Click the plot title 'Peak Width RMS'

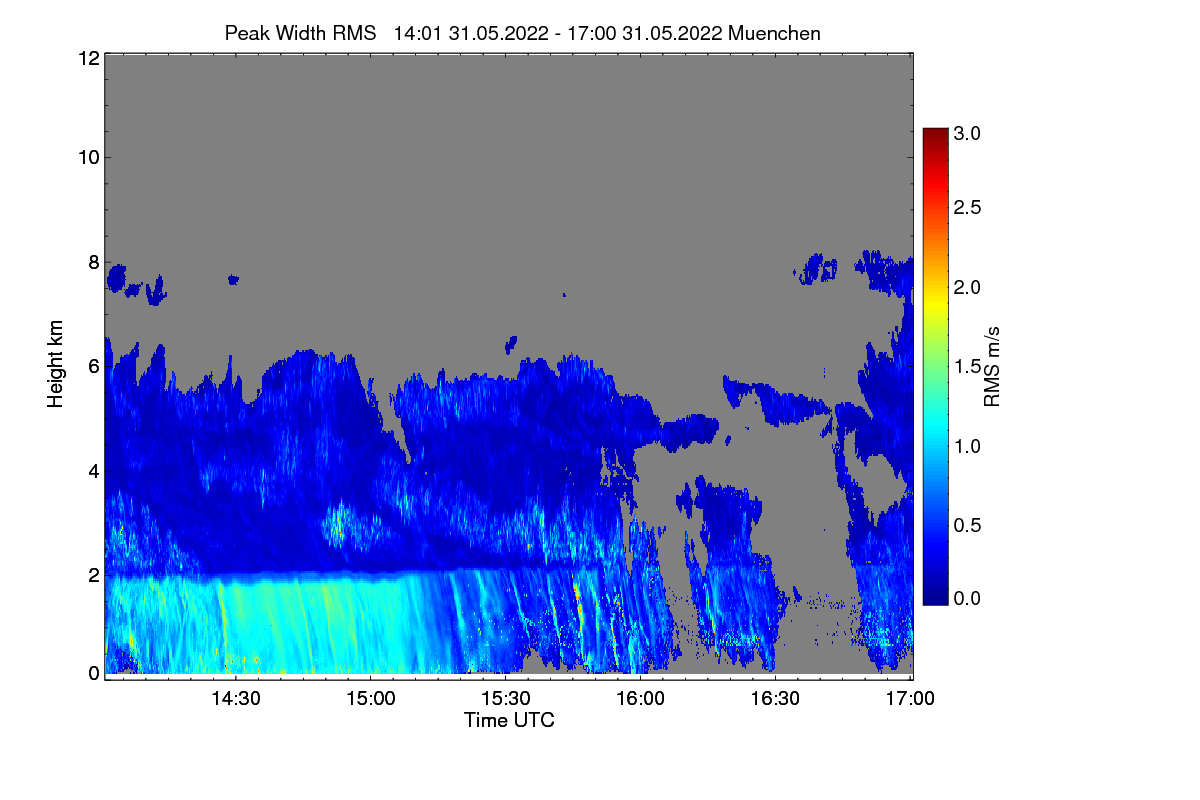click(x=300, y=33)
